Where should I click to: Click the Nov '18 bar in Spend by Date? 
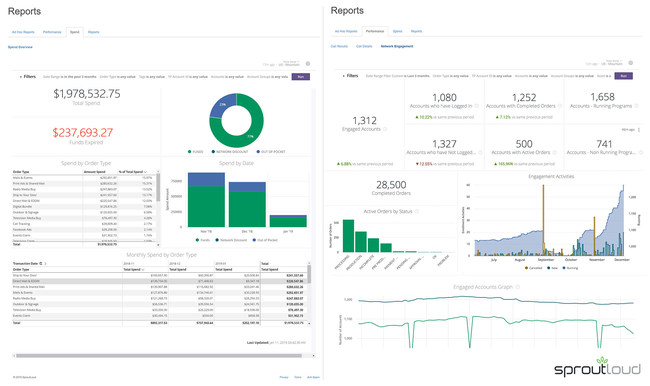tap(206, 200)
